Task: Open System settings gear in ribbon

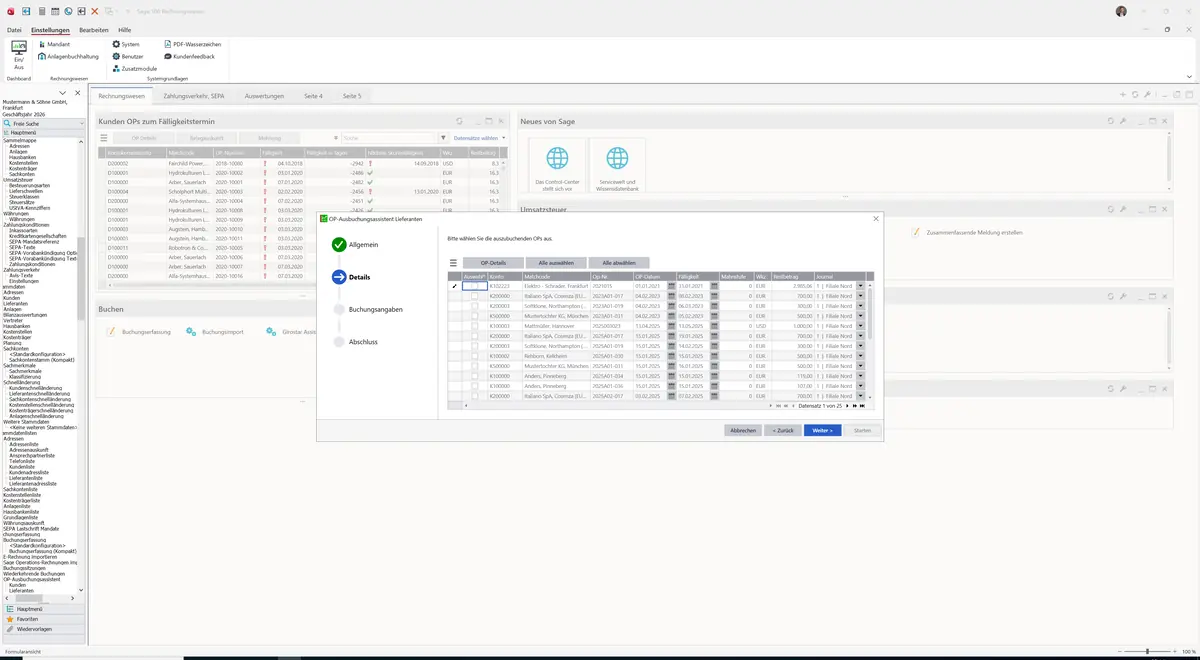Action: [126, 44]
